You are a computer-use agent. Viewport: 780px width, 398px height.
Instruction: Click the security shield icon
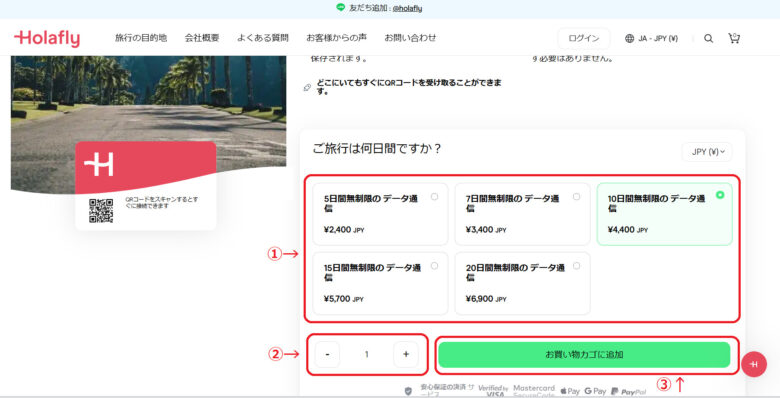click(408, 392)
